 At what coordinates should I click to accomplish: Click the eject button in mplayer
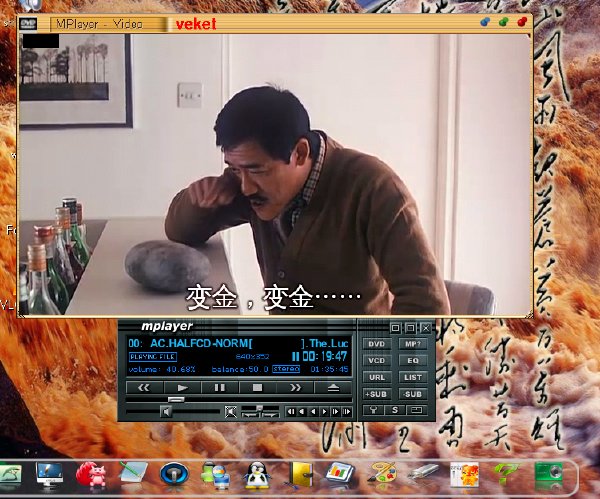[333, 388]
